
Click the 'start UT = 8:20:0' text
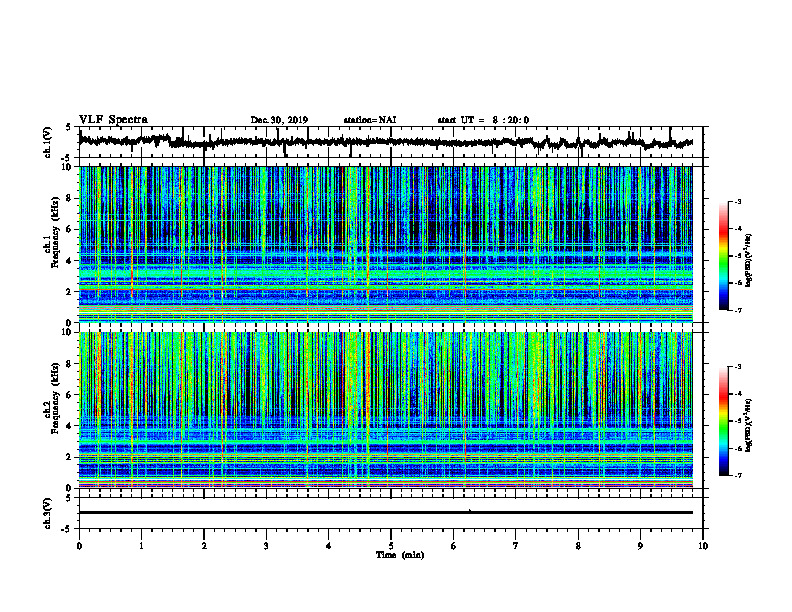point(483,120)
